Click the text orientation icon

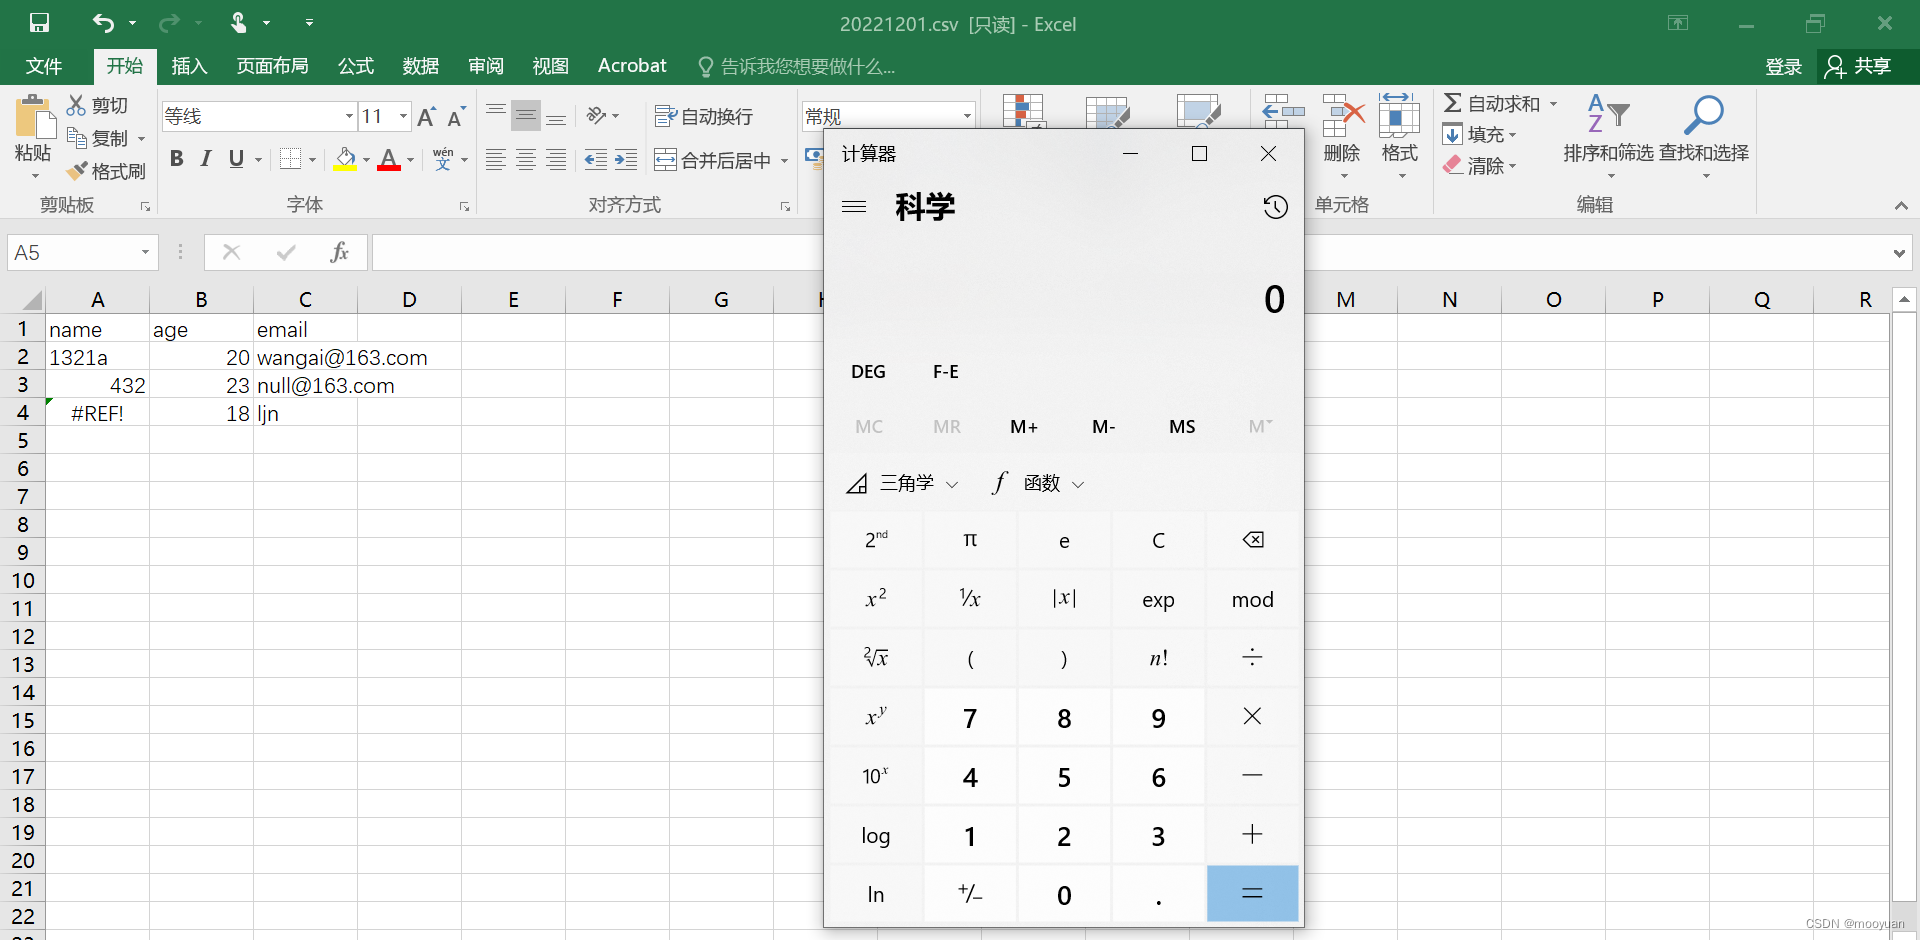click(597, 116)
